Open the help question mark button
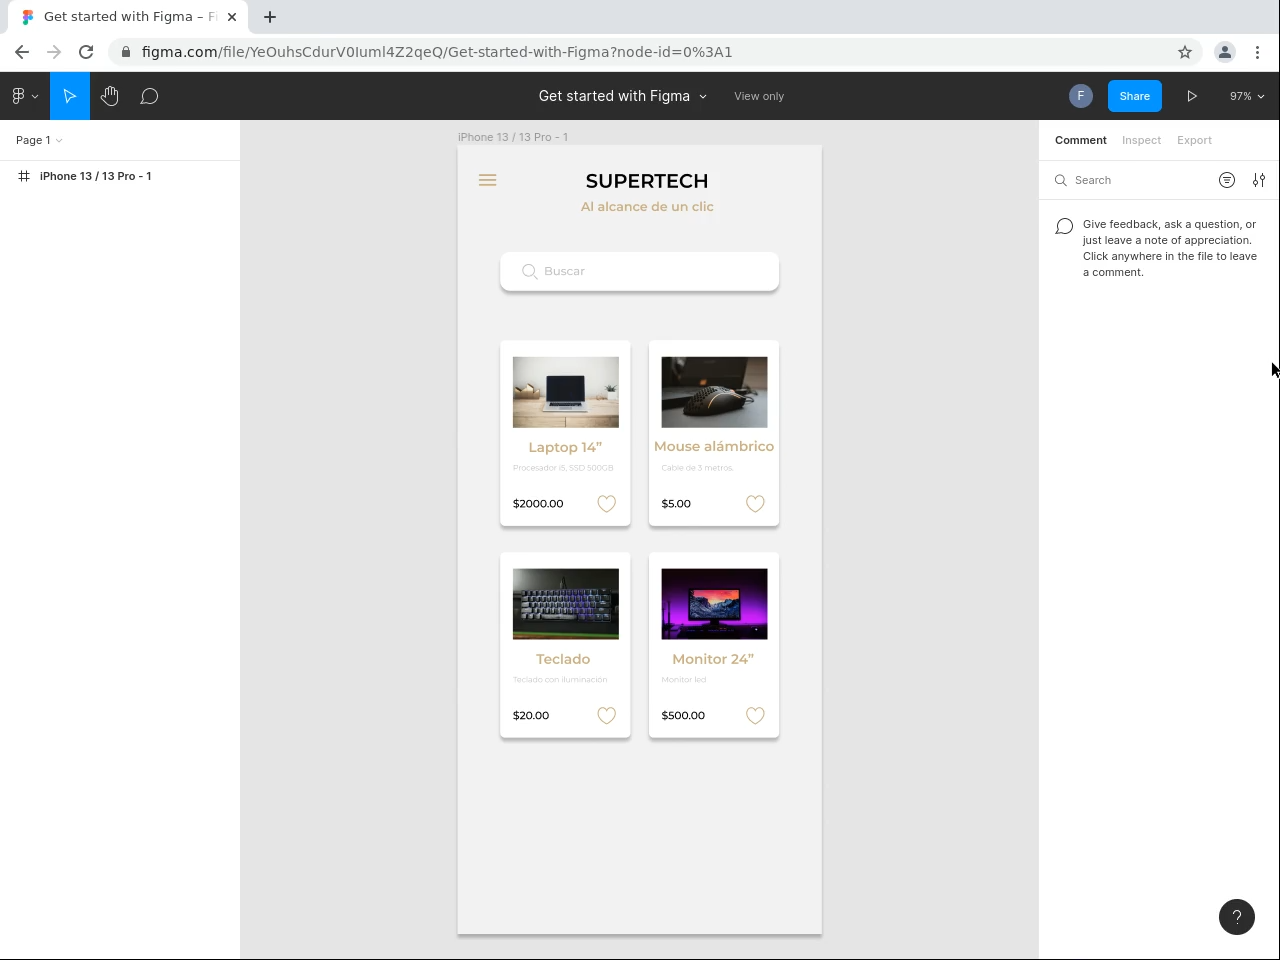 tap(1237, 917)
